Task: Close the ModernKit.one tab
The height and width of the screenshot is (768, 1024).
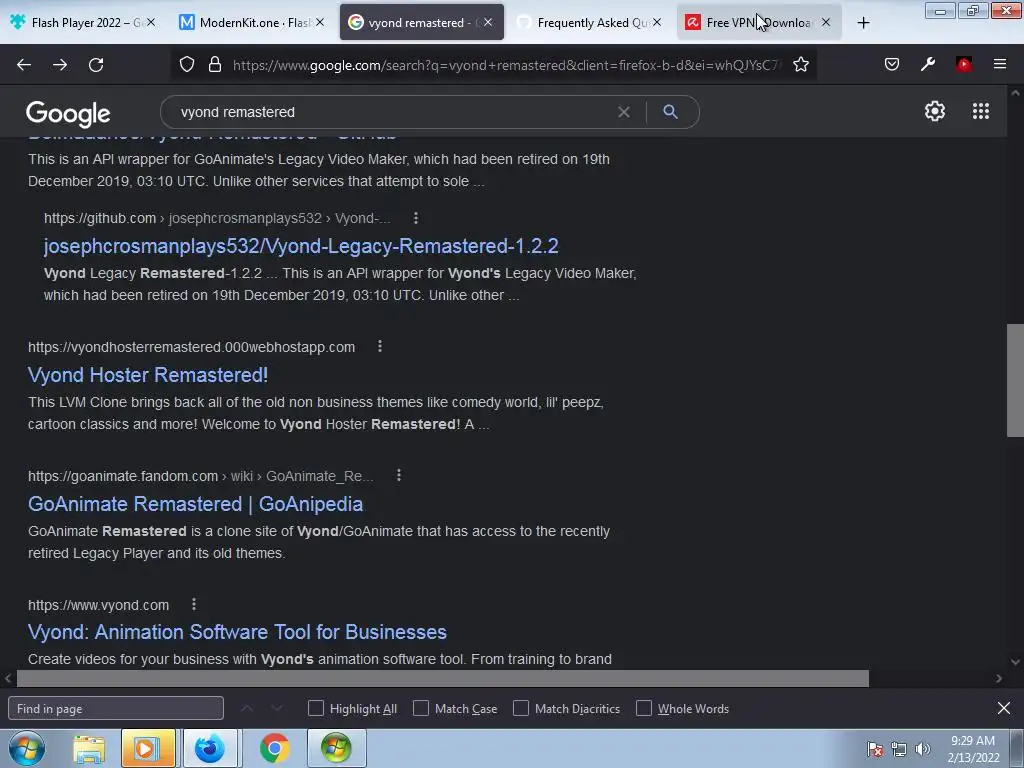Action: 320,23
